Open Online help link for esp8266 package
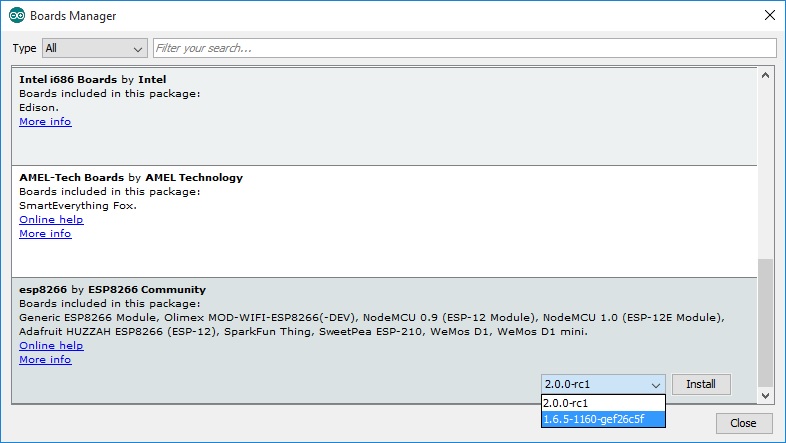This screenshot has height=443, width=786. pos(51,346)
